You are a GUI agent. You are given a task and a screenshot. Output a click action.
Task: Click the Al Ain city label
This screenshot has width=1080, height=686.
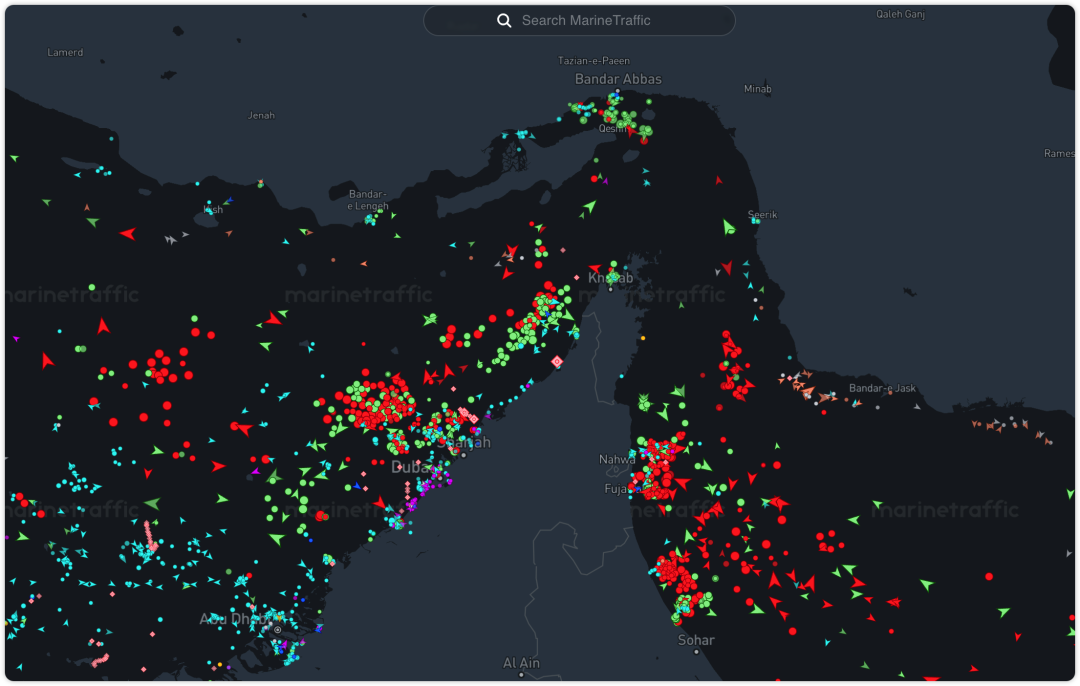[x=522, y=663]
